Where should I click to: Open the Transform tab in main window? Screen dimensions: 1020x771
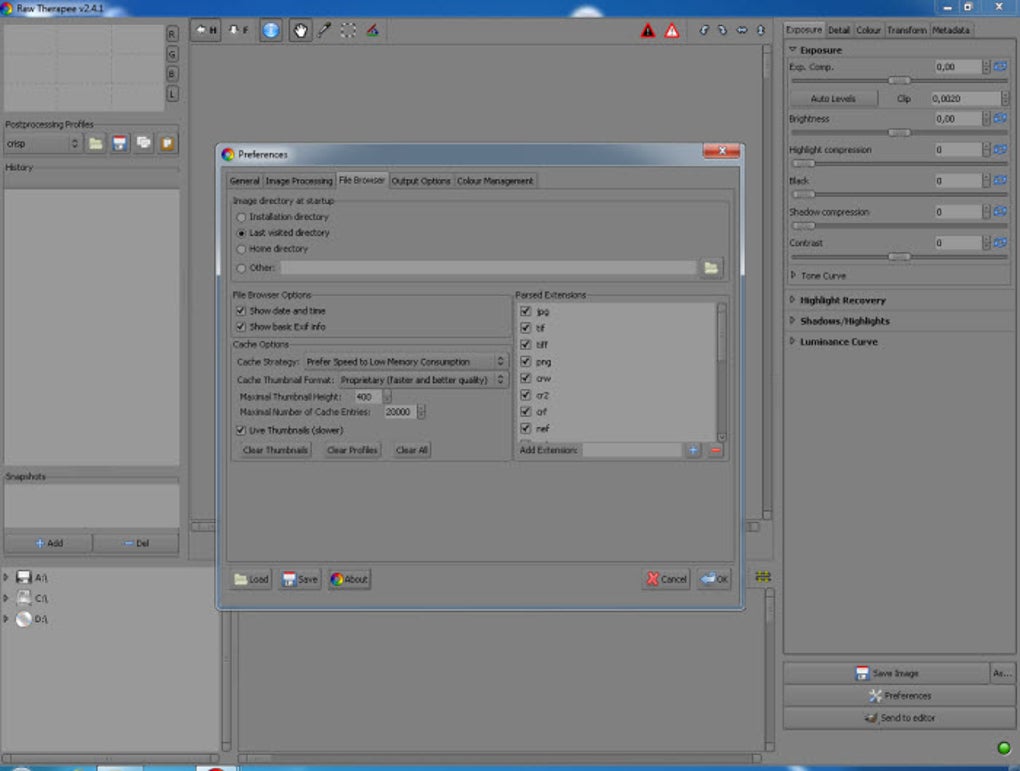pyautogui.click(x=907, y=30)
